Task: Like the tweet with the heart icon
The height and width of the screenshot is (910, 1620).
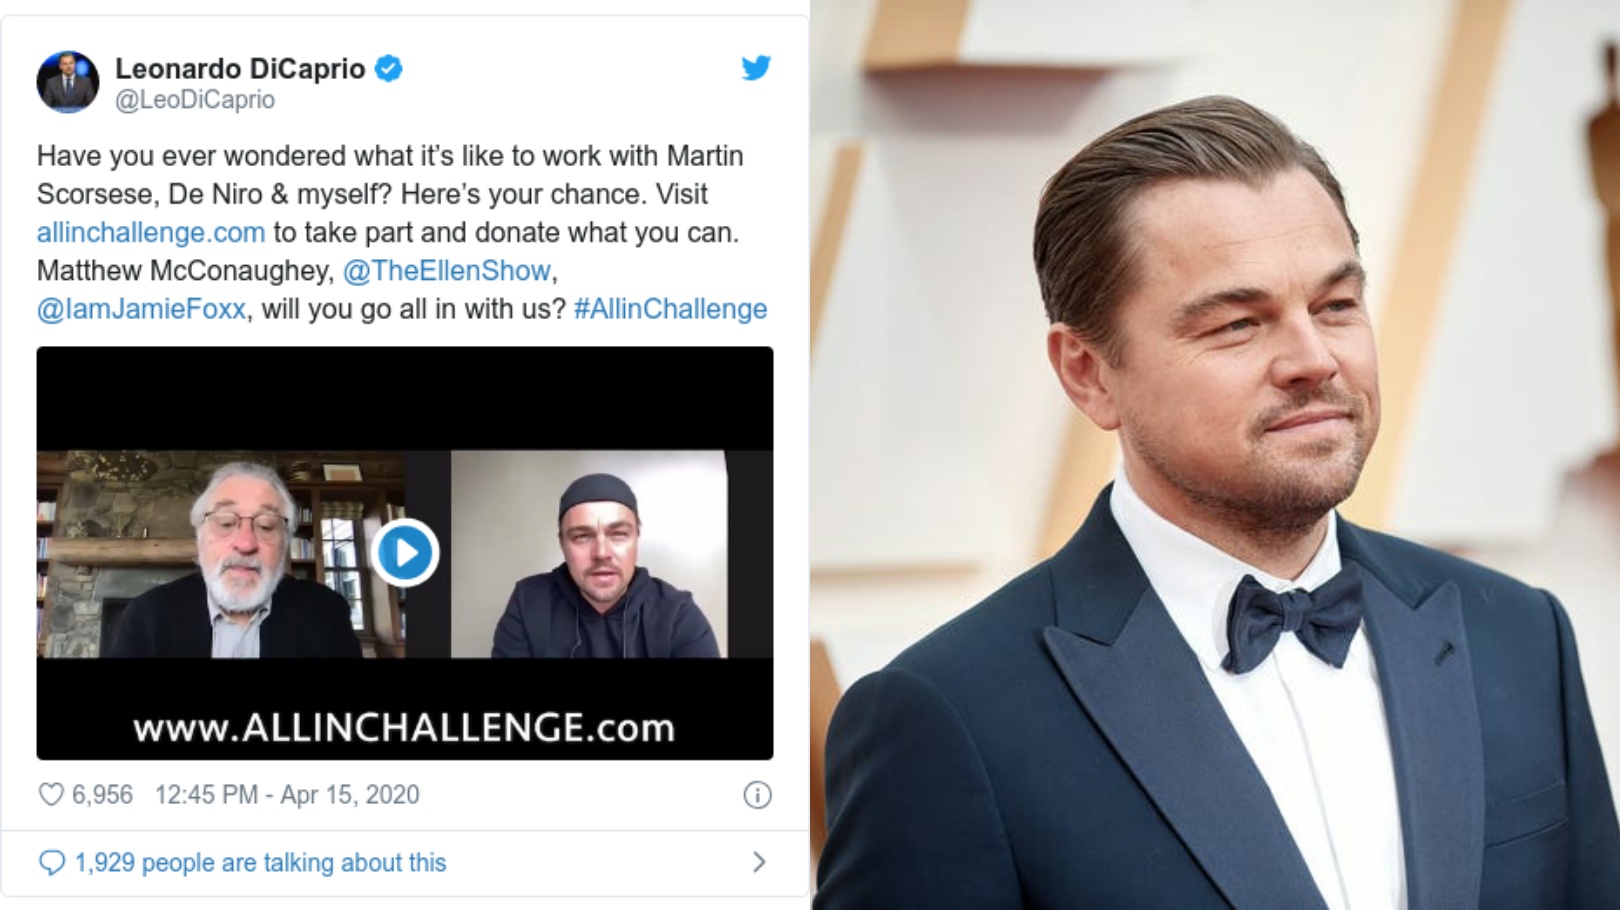Action: click(51, 795)
